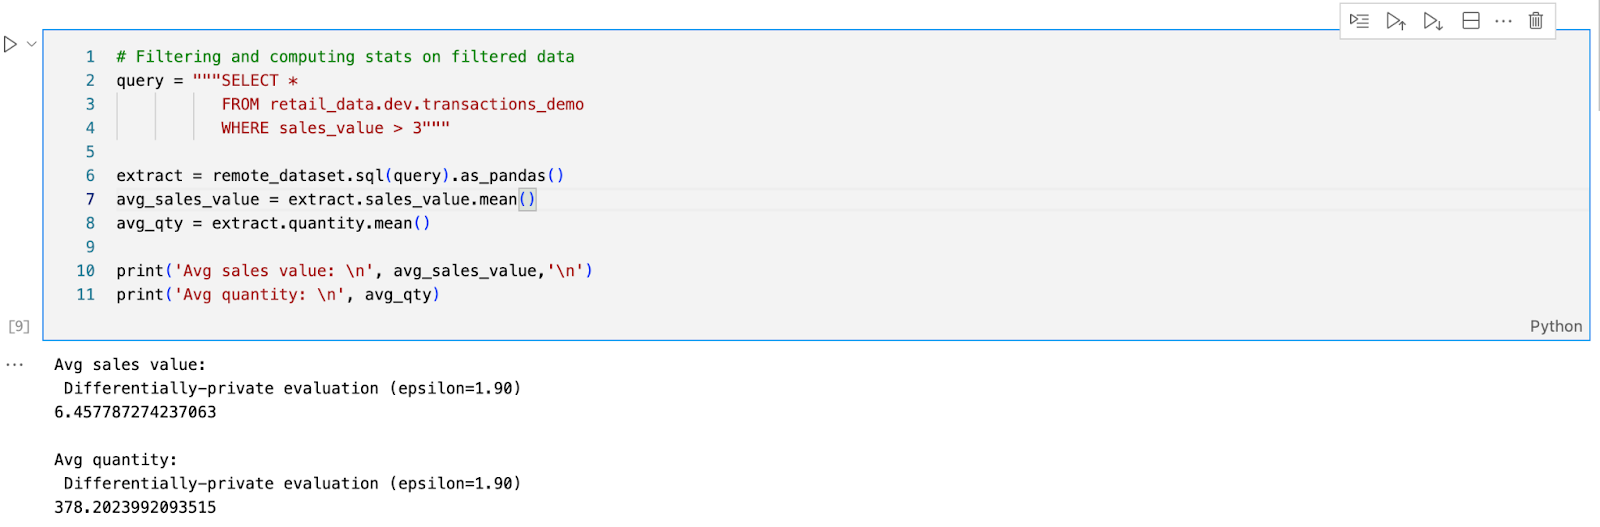Viewport: 1600px width, 527px height.
Task: Place cursor on the extract = remote_dataset.sql line
Action: coord(340,176)
